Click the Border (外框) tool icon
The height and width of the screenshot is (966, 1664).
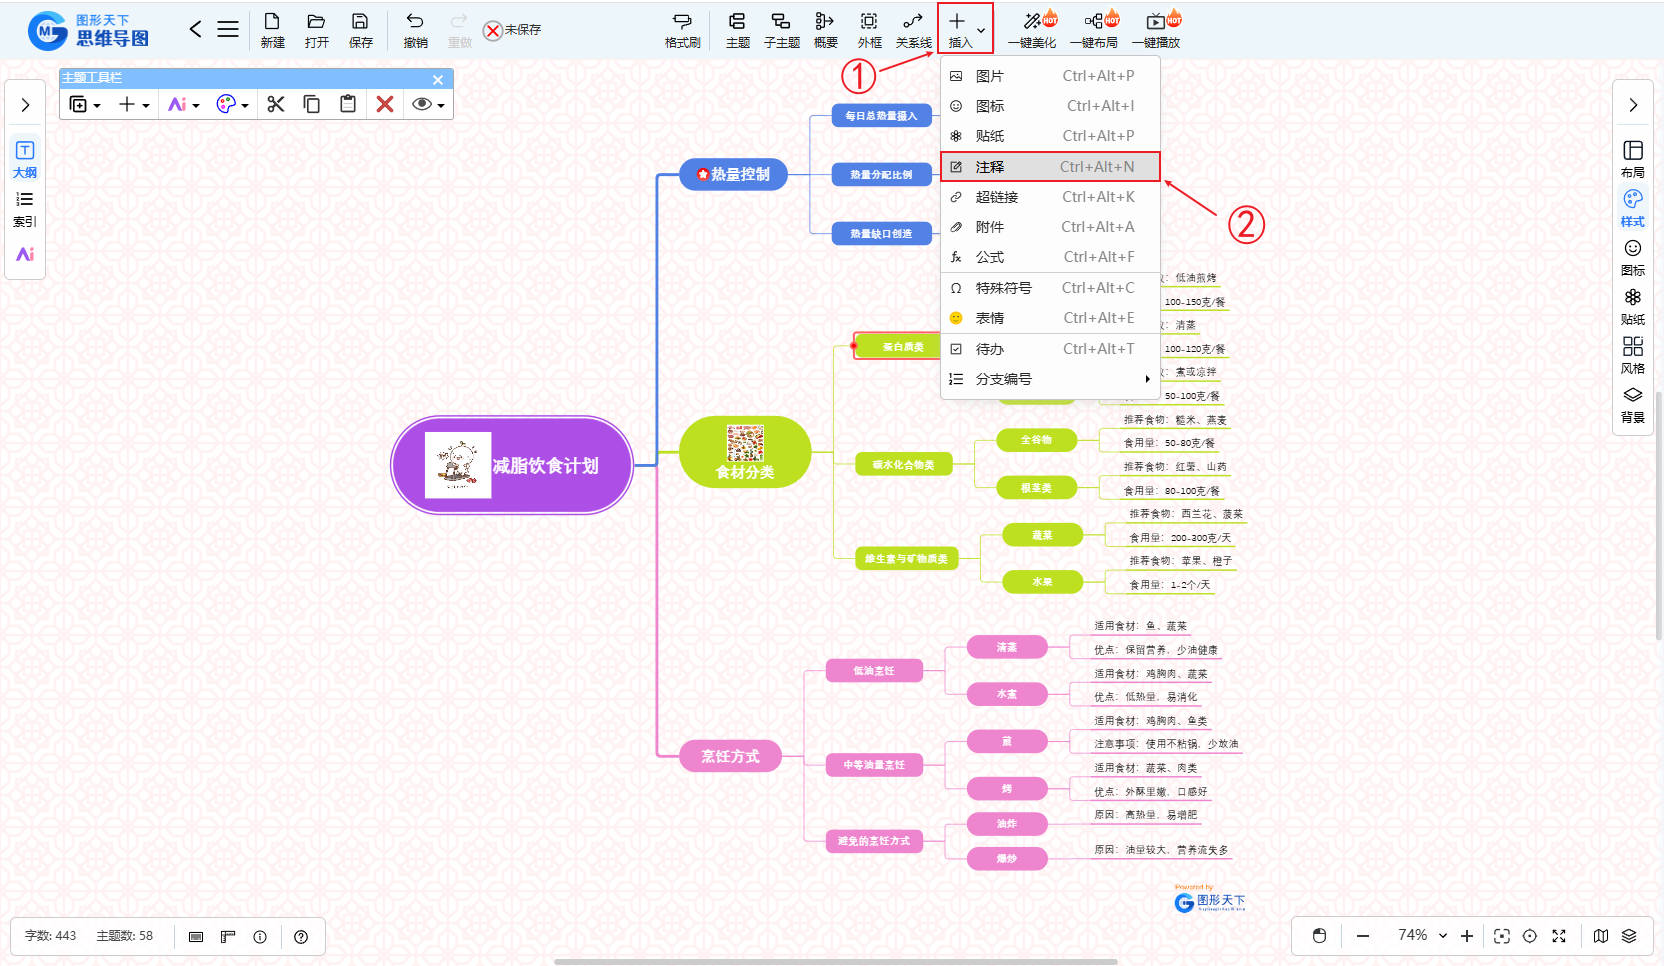coord(869,29)
